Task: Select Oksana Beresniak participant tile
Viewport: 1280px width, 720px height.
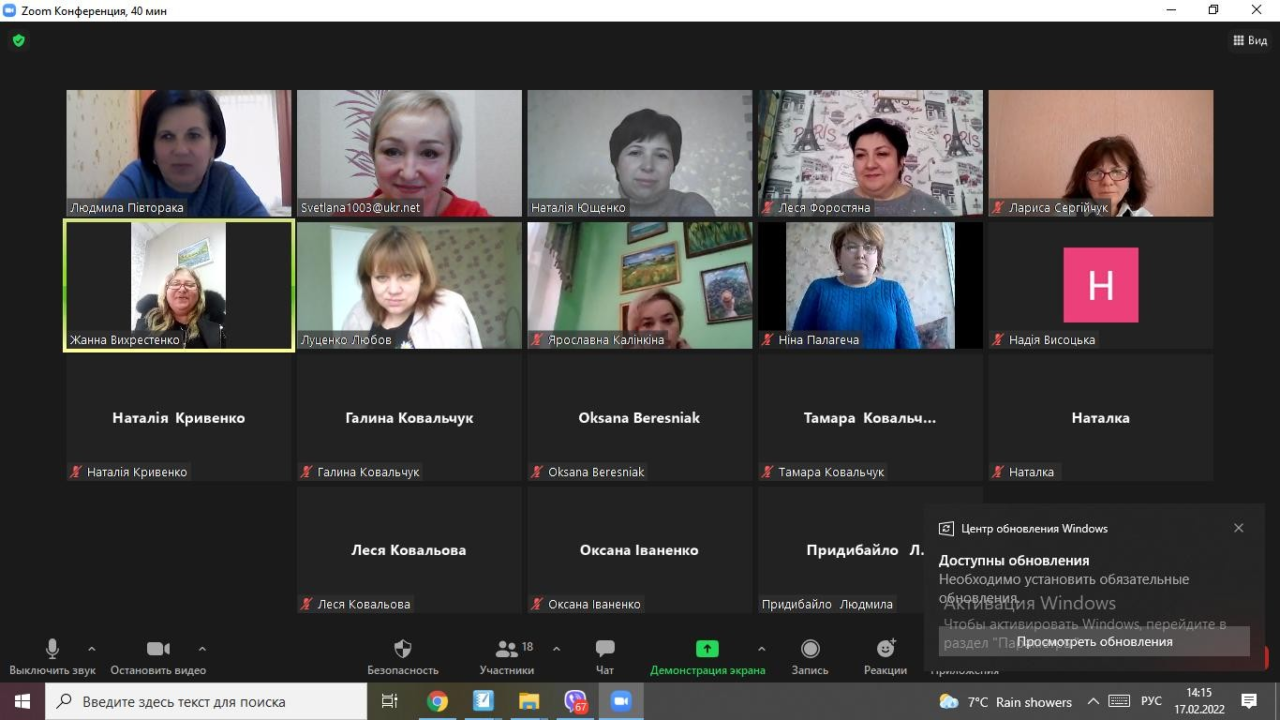Action: (x=640, y=417)
